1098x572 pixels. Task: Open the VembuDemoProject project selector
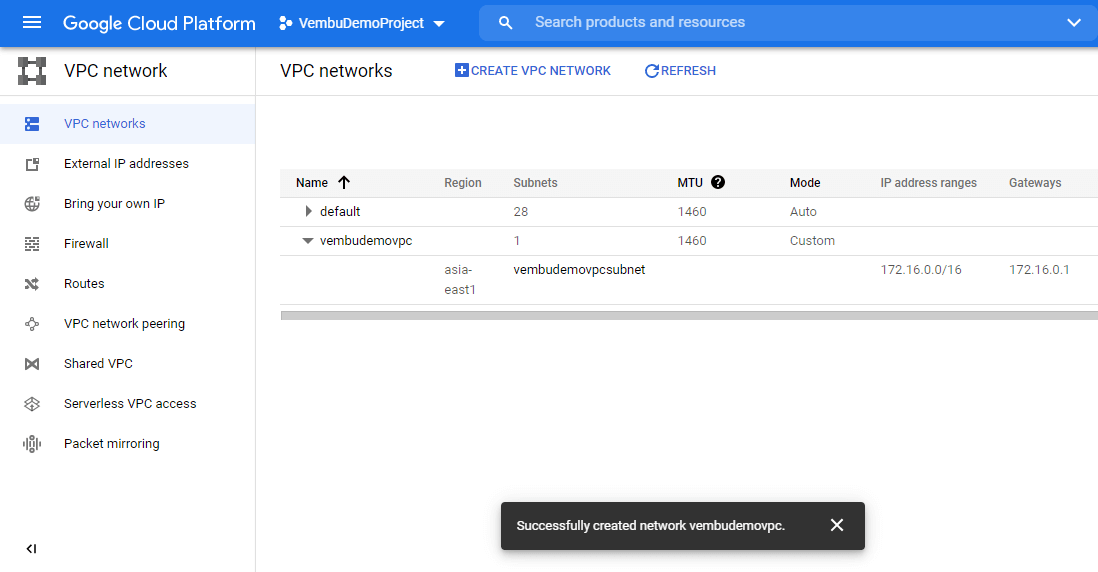(x=361, y=23)
